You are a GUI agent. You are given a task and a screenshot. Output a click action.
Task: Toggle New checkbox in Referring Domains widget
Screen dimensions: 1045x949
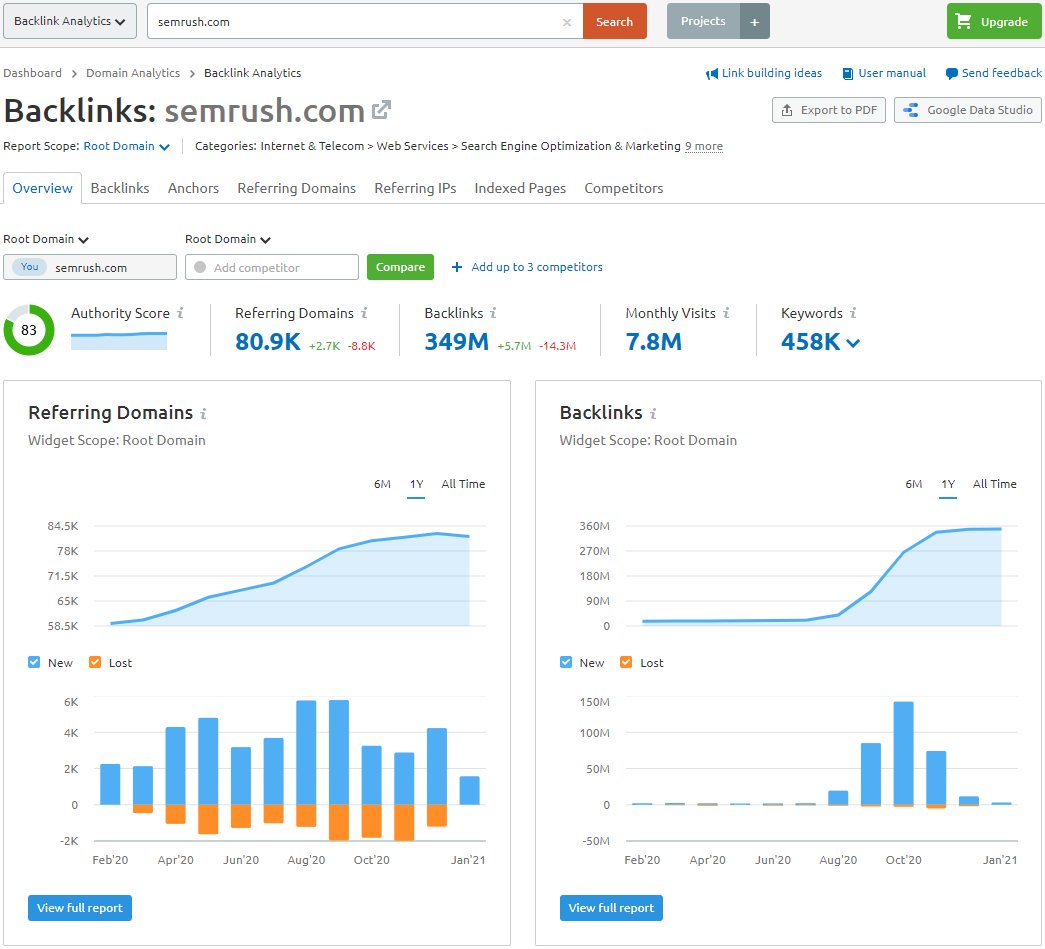34,662
